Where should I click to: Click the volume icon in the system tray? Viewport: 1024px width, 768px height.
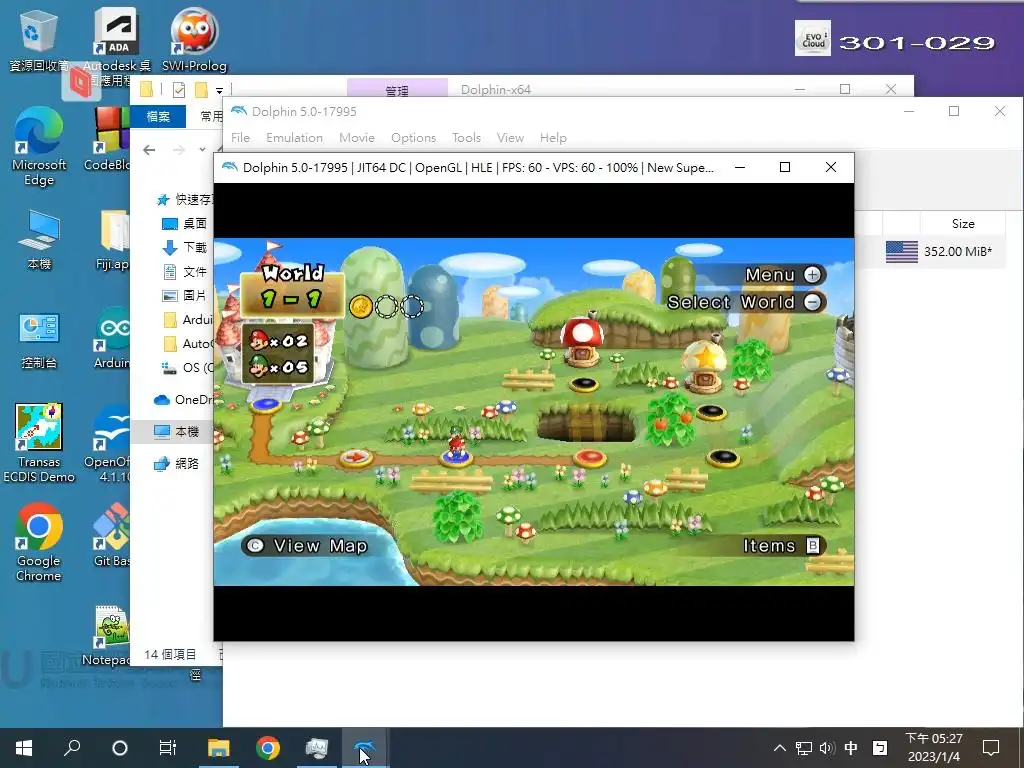(827, 748)
